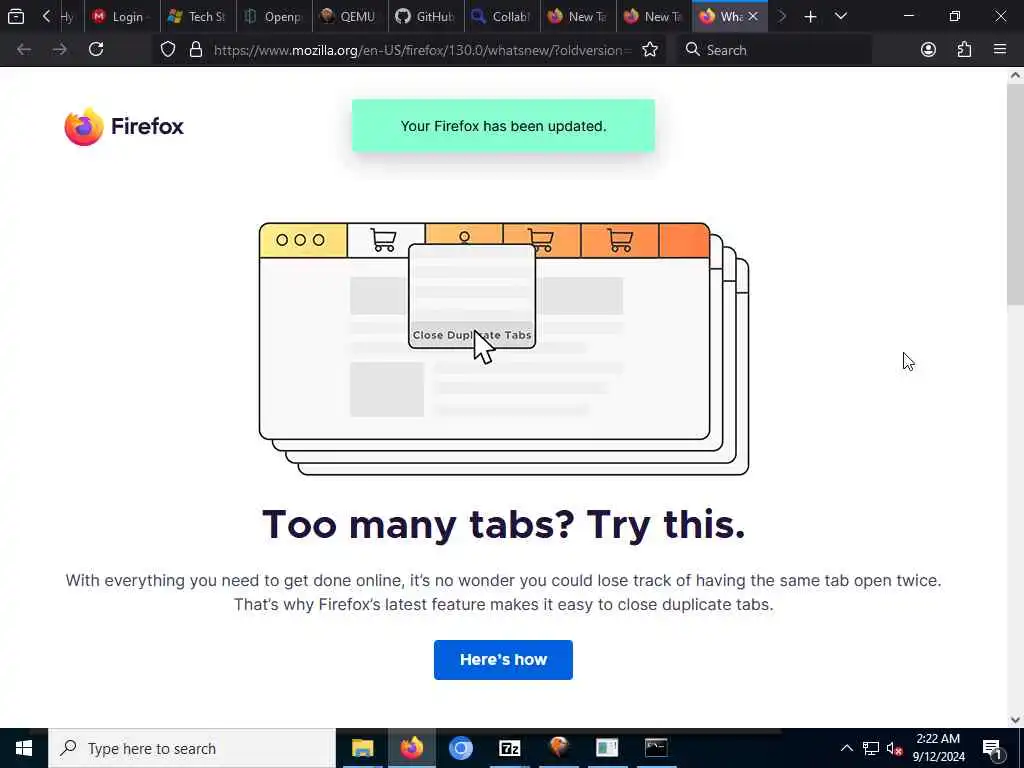Select the second New Tab tab next to What's New

(653, 16)
